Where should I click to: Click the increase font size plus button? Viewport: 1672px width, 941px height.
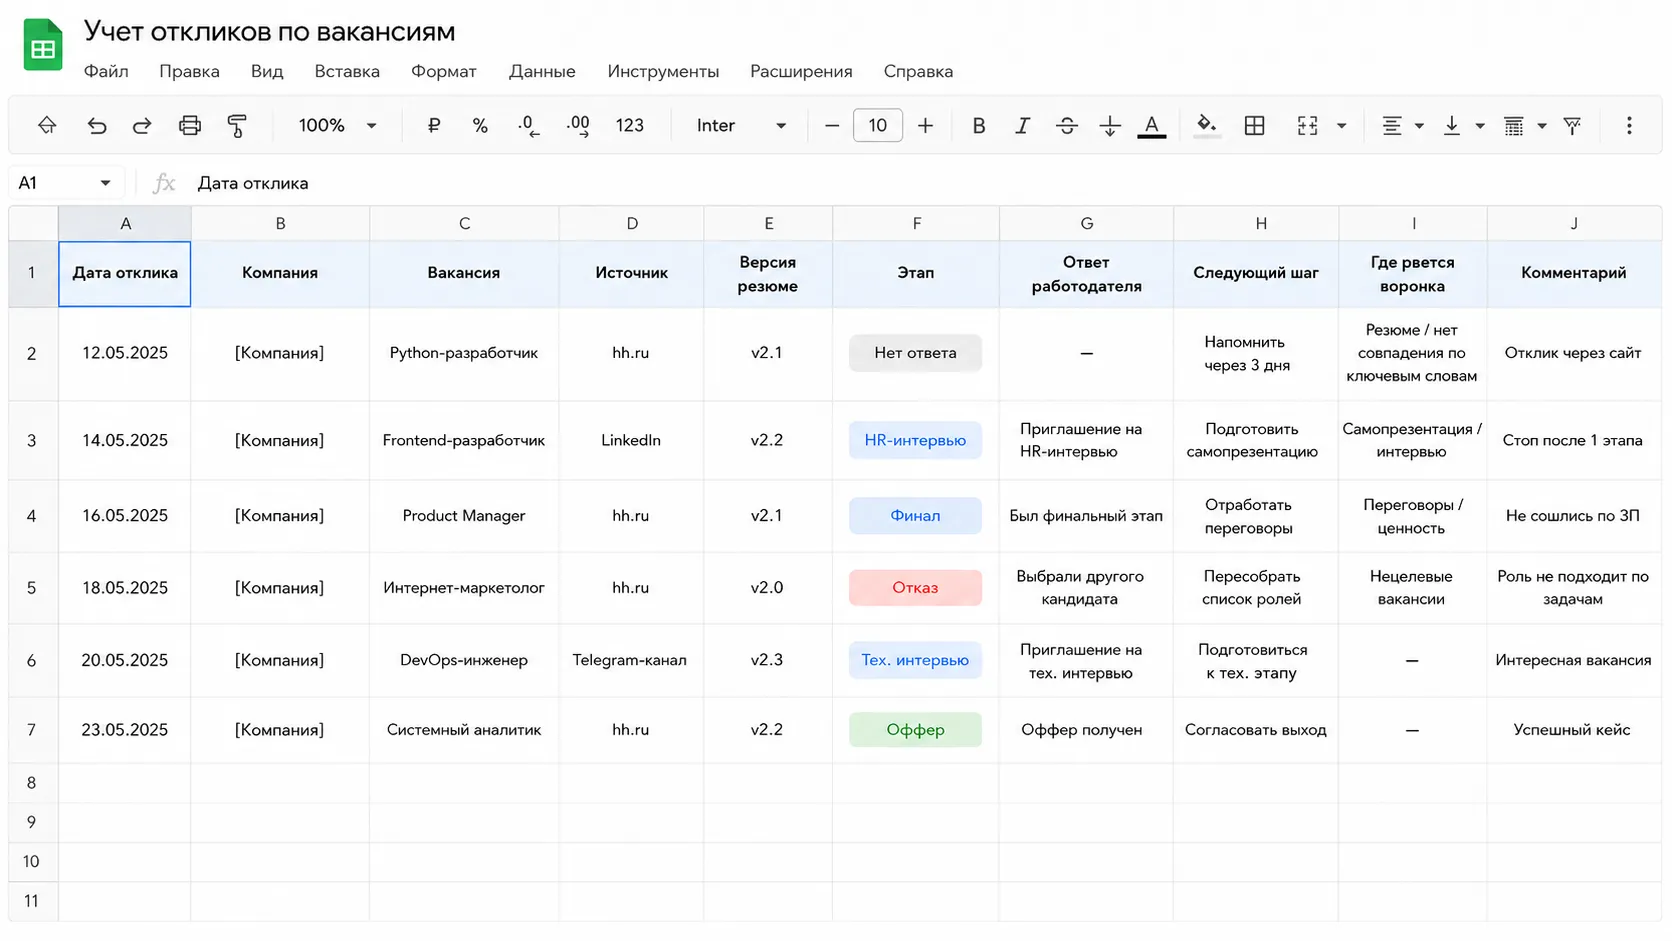[926, 126]
